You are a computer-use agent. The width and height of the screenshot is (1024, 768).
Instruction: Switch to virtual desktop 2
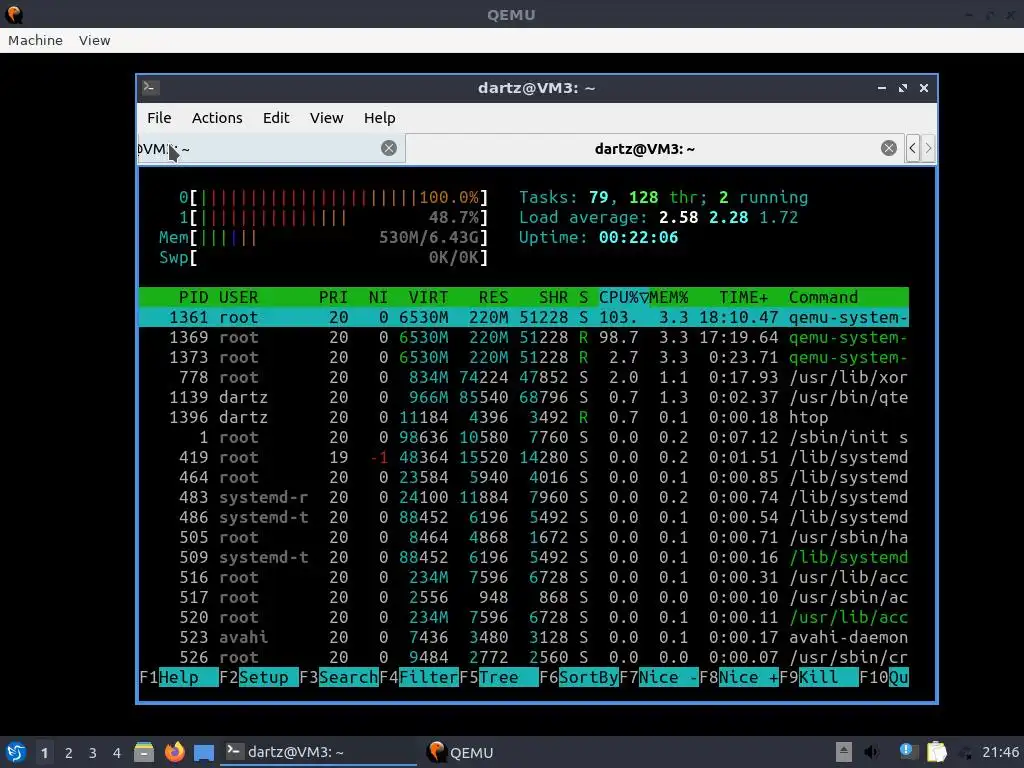click(69, 753)
